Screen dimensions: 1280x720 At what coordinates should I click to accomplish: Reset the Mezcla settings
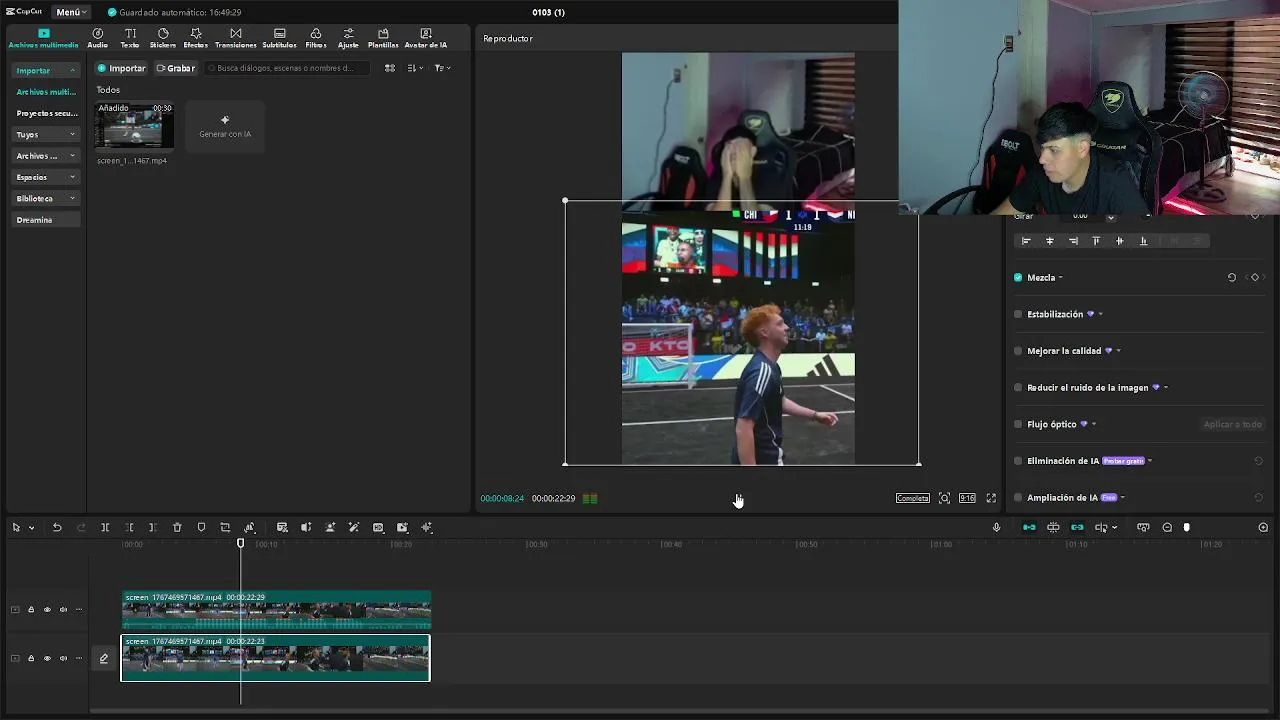click(1232, 277)
